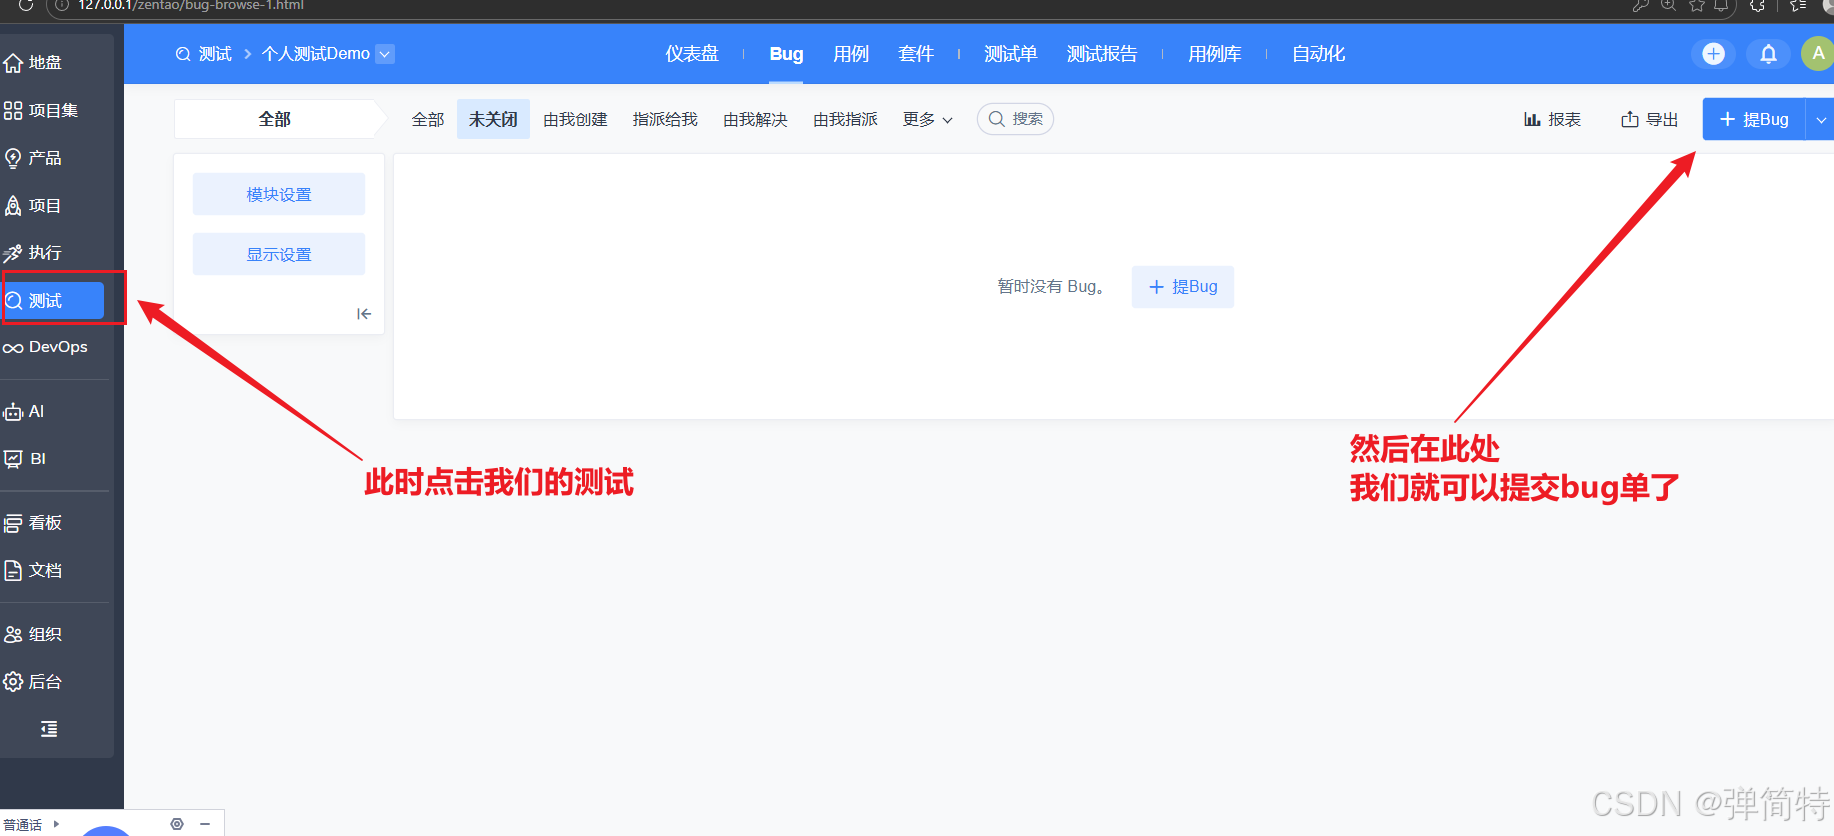
Task: Click the 导出 export button
Action: point(1650,120)
